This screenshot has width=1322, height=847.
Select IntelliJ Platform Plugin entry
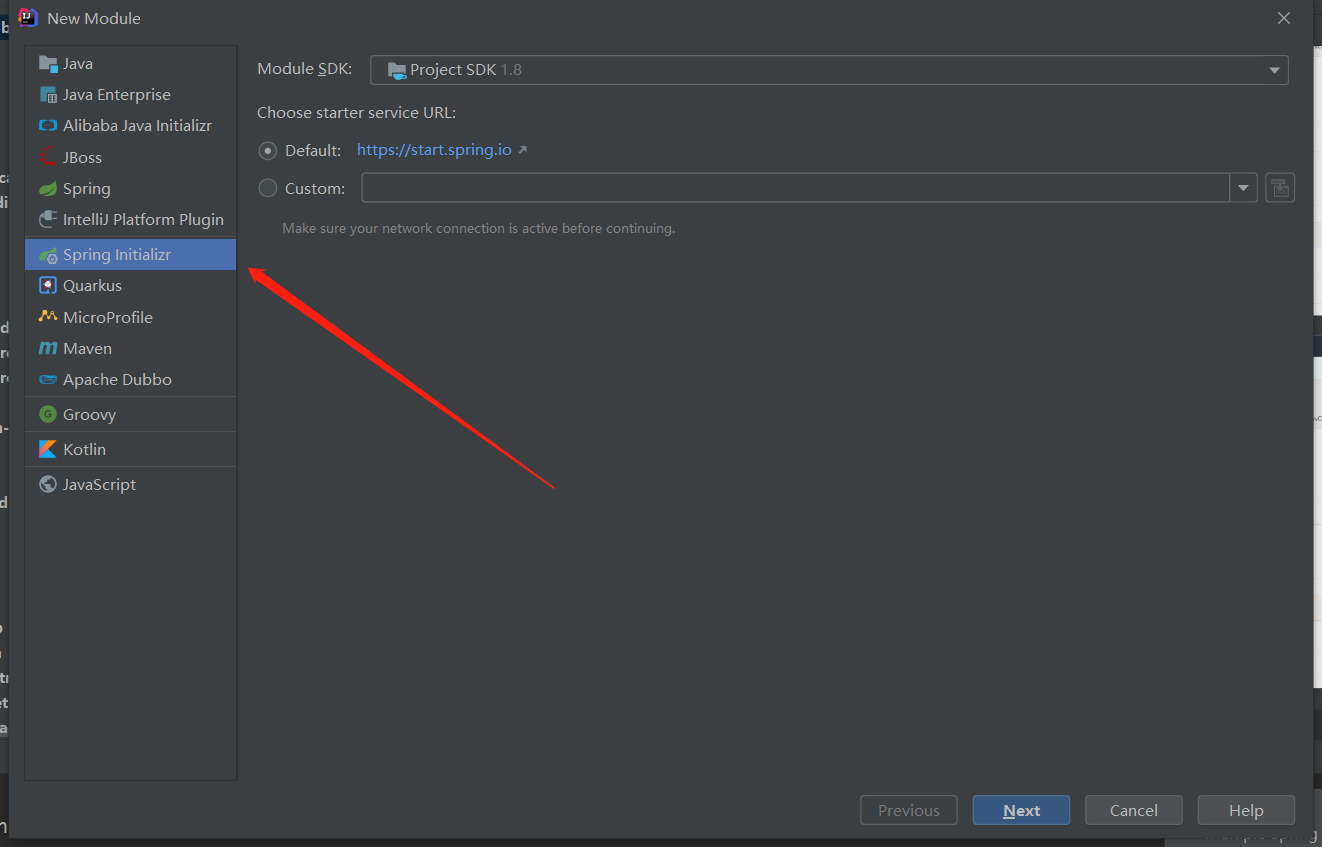pyautogui.click(x=131, y=220)
